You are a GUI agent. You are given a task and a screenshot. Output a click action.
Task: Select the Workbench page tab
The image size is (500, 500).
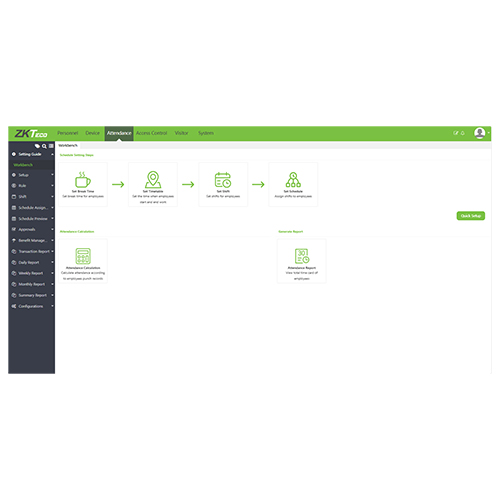coord(68,145)
